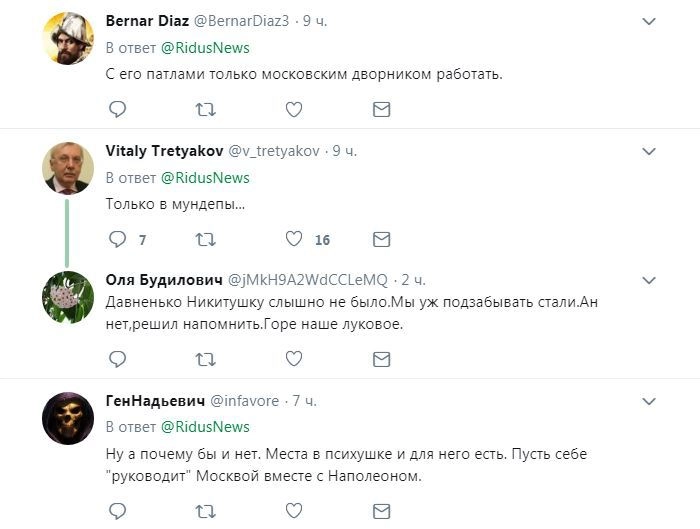This screenshot has width=700, height=529.
Task: Message icon under Оля Будилович's tweet
Action: coord(381,358)
